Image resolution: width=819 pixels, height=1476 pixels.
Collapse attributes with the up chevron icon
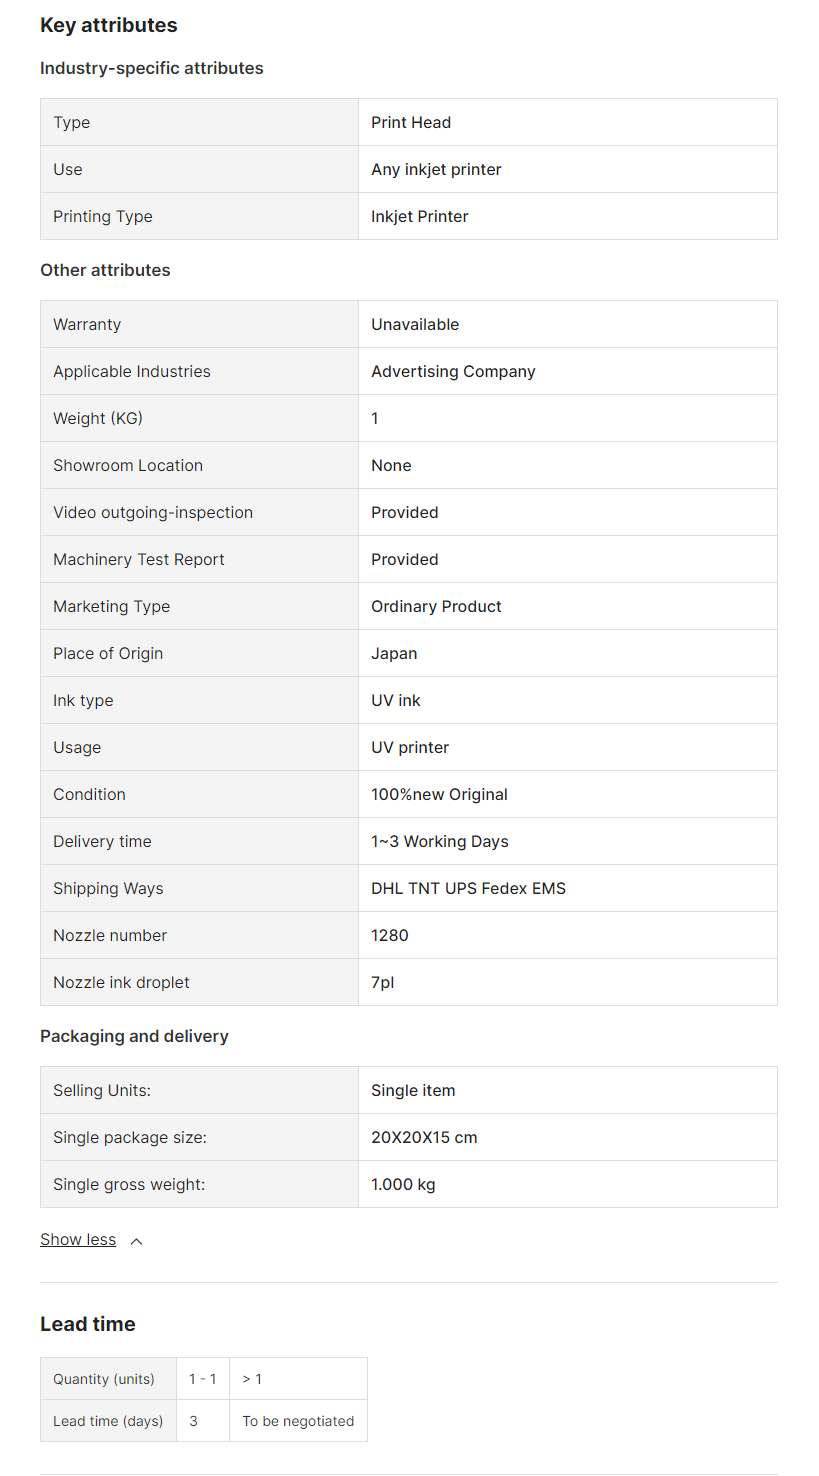(x=137, y=1241)
